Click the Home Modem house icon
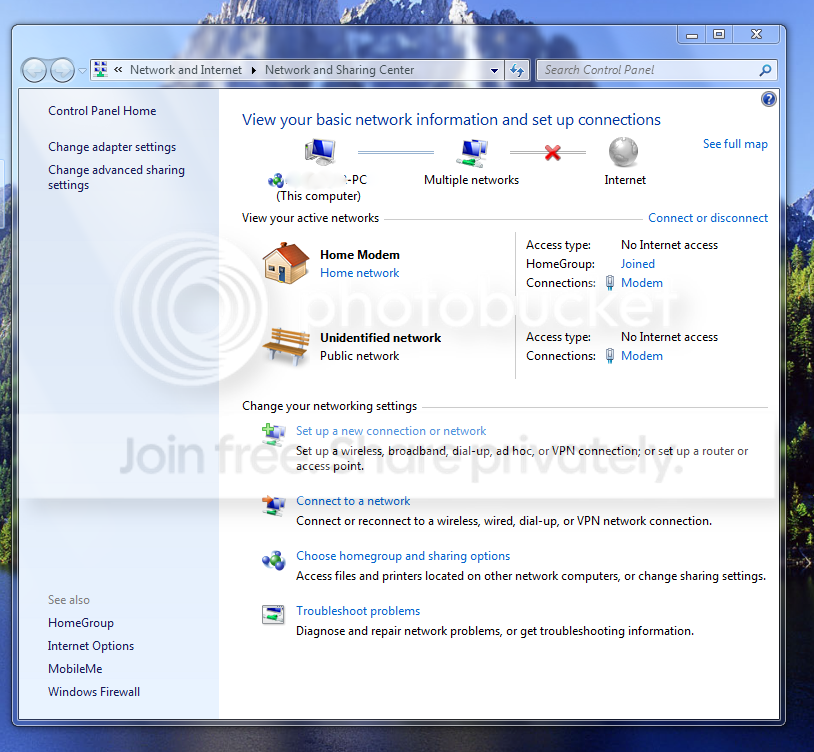Screen dimensions: 814x752 (x=286, y=263)
